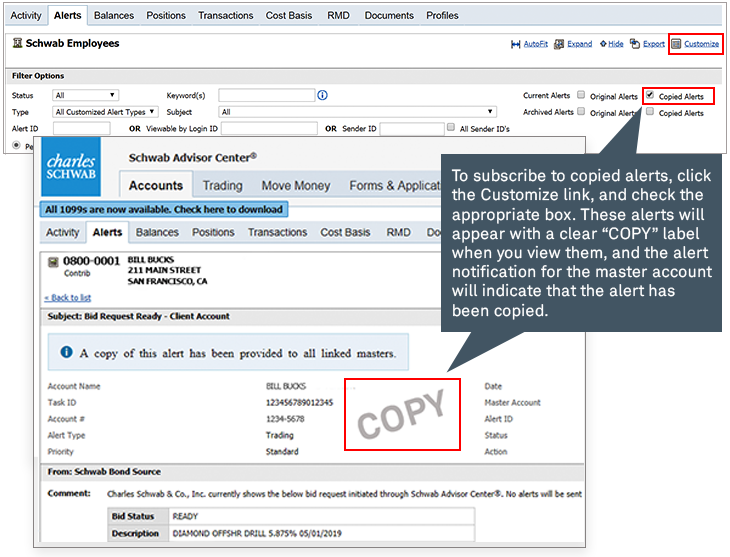Click the Bid Status READY cell

(x=321, y=516)
